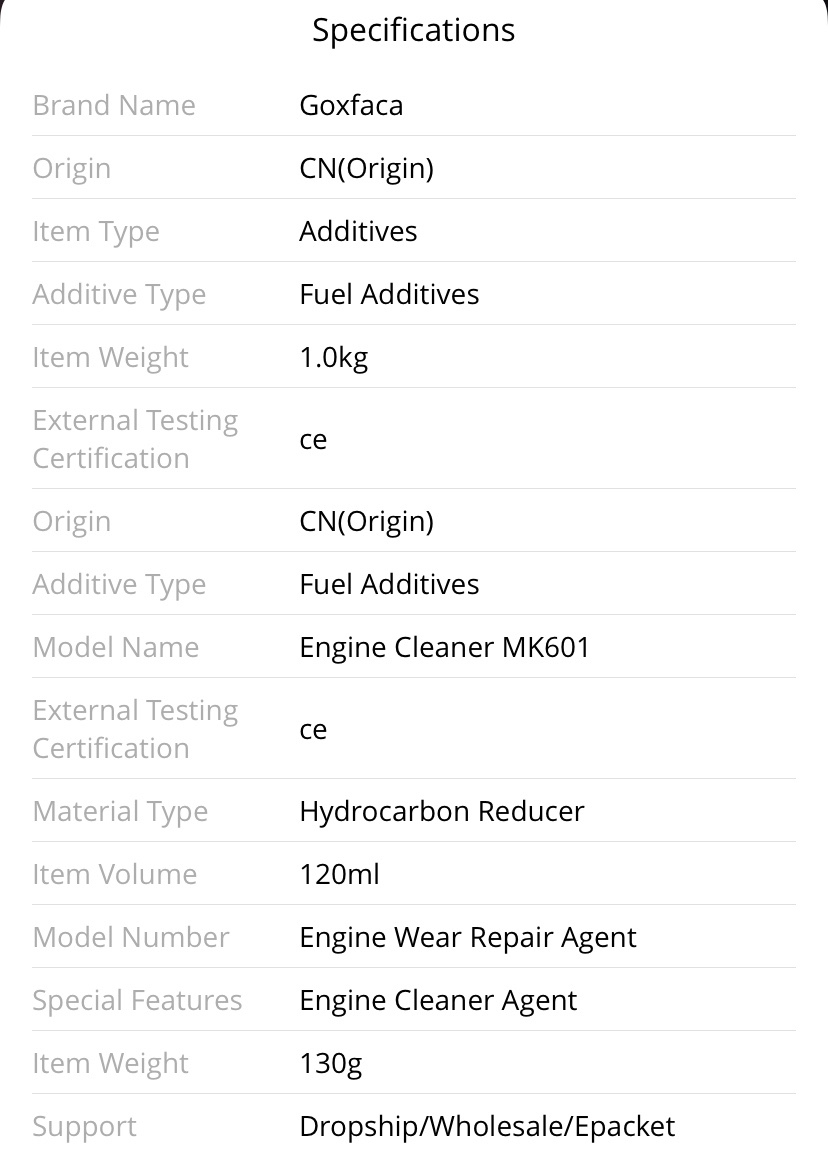This screenshot has height=1152, width=828.
Task: Click the 1.0kg item weight value
Action: 334,358
